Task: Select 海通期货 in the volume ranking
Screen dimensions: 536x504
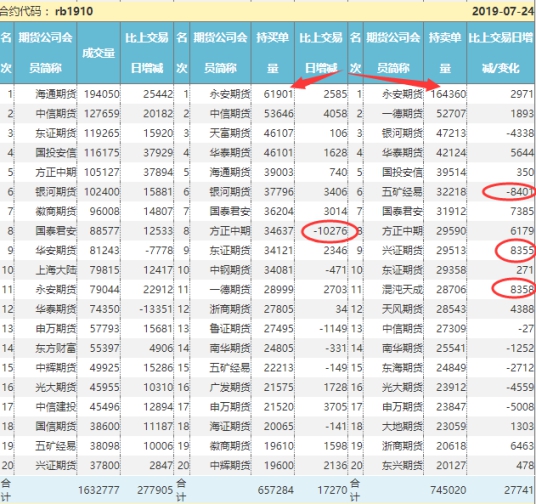Action: pyautogui.click(x=56, y=94)
